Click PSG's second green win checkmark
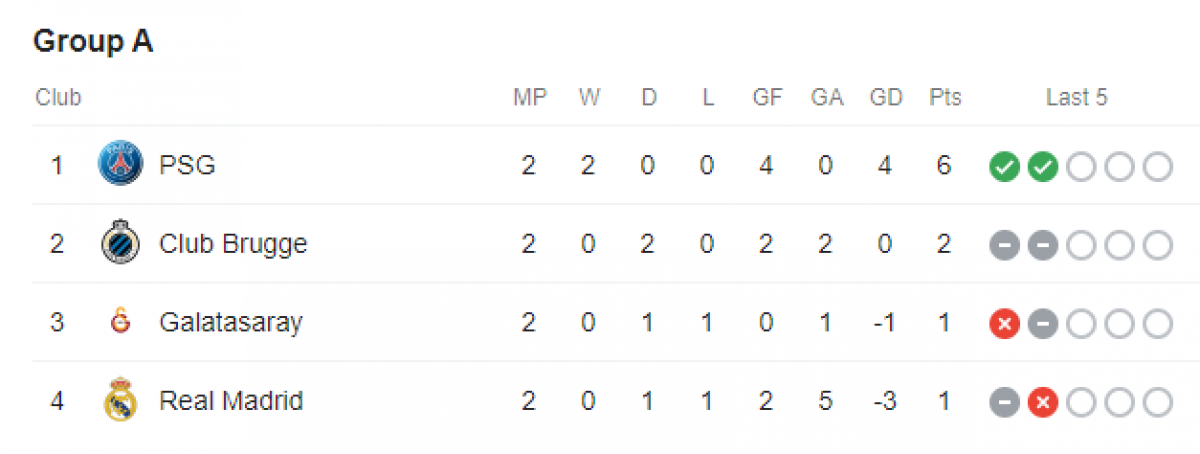The height and width of the screenshot is (454, 1200). pos(1042,166)
